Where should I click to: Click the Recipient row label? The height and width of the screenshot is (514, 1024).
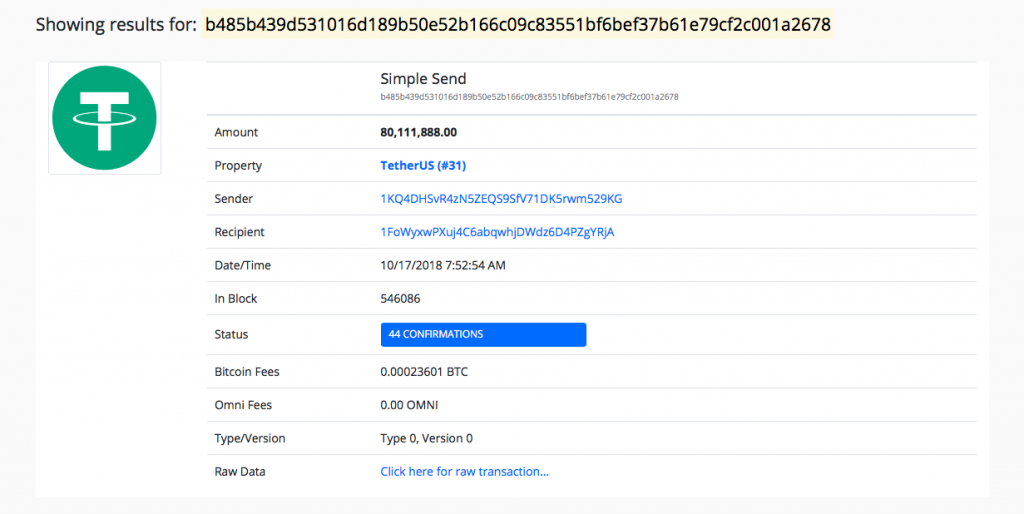(240, 232)
